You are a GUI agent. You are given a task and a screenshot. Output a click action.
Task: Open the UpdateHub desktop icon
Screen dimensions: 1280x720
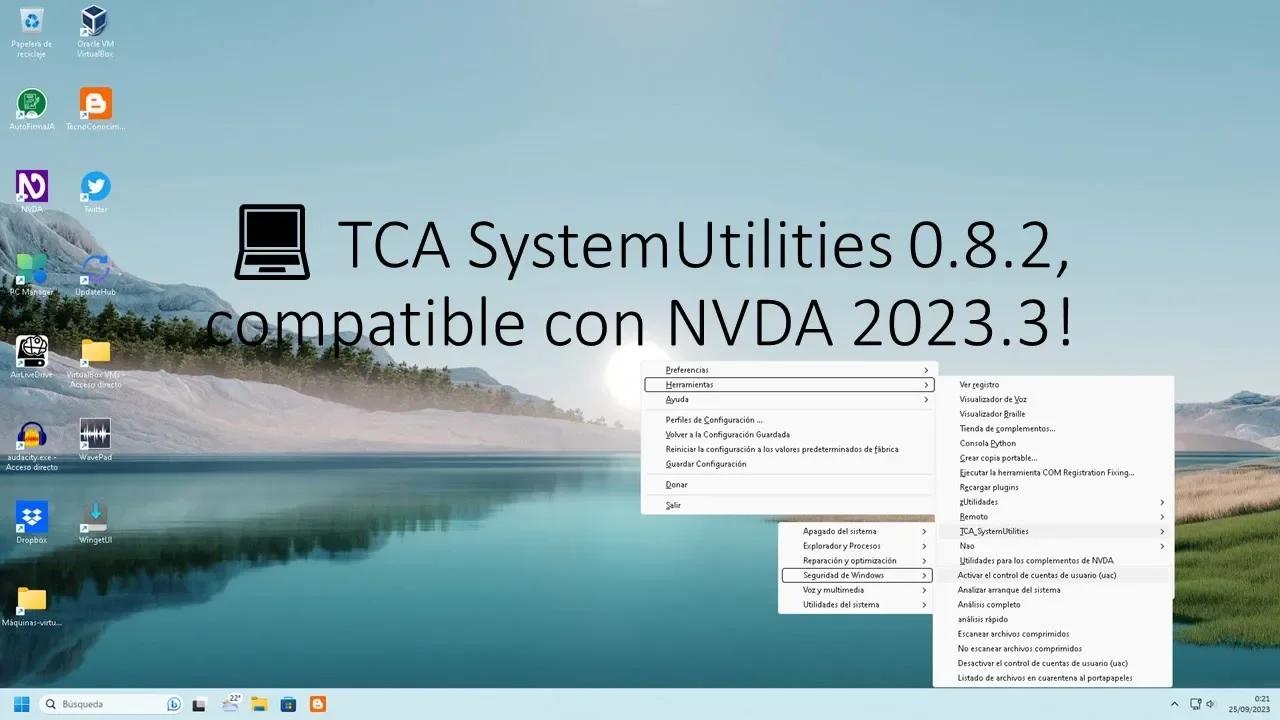(93, 270)
